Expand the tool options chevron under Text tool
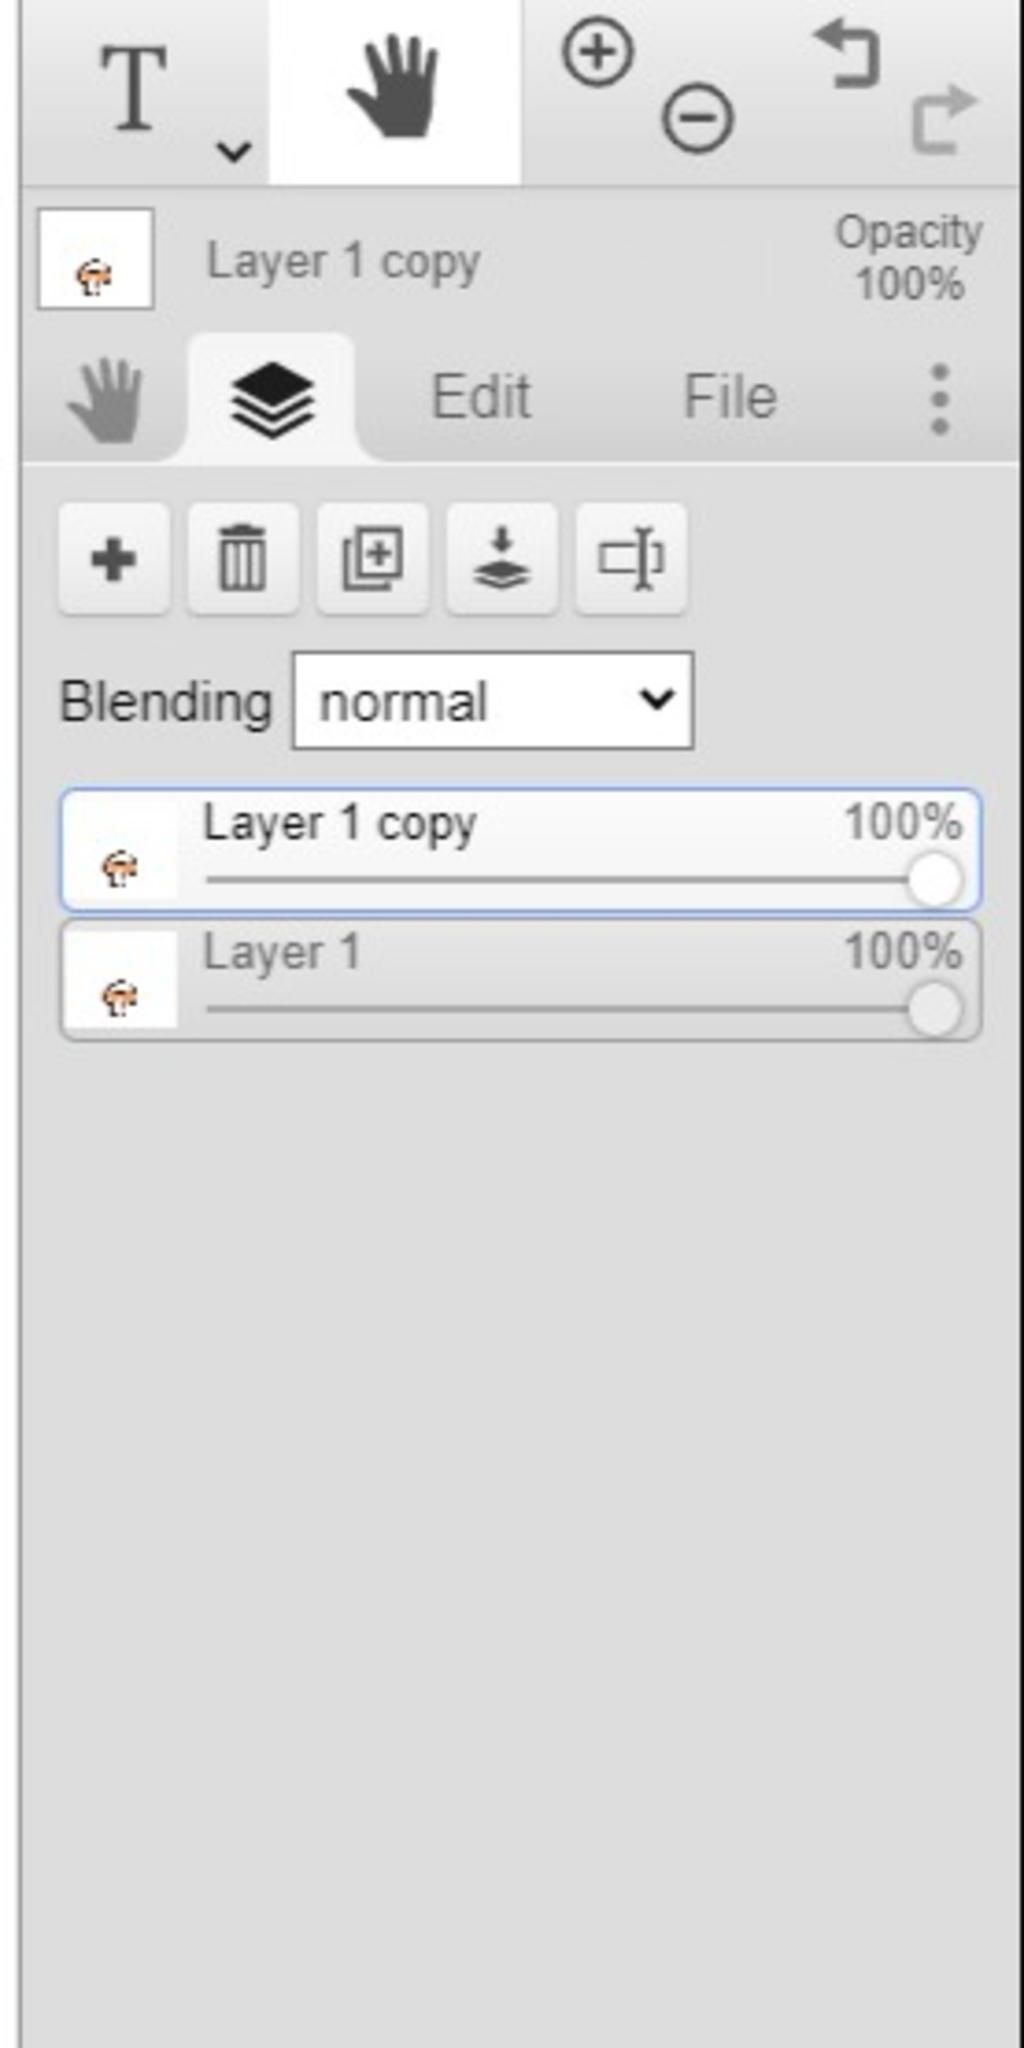The height and width of the screenshot is (2048, 1024). coord(234,151)
